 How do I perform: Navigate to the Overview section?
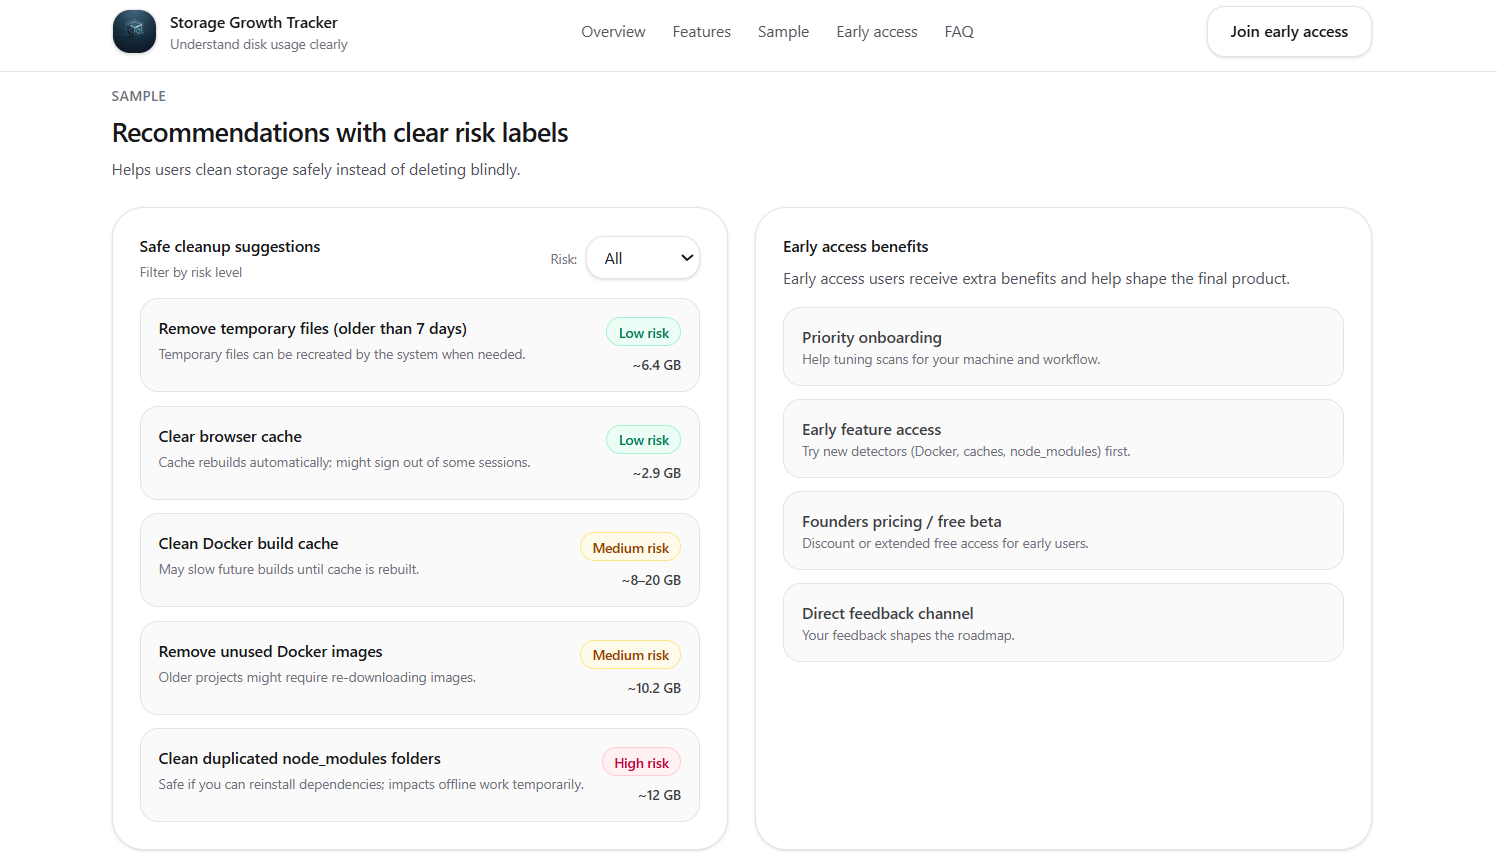pos(612,31)
